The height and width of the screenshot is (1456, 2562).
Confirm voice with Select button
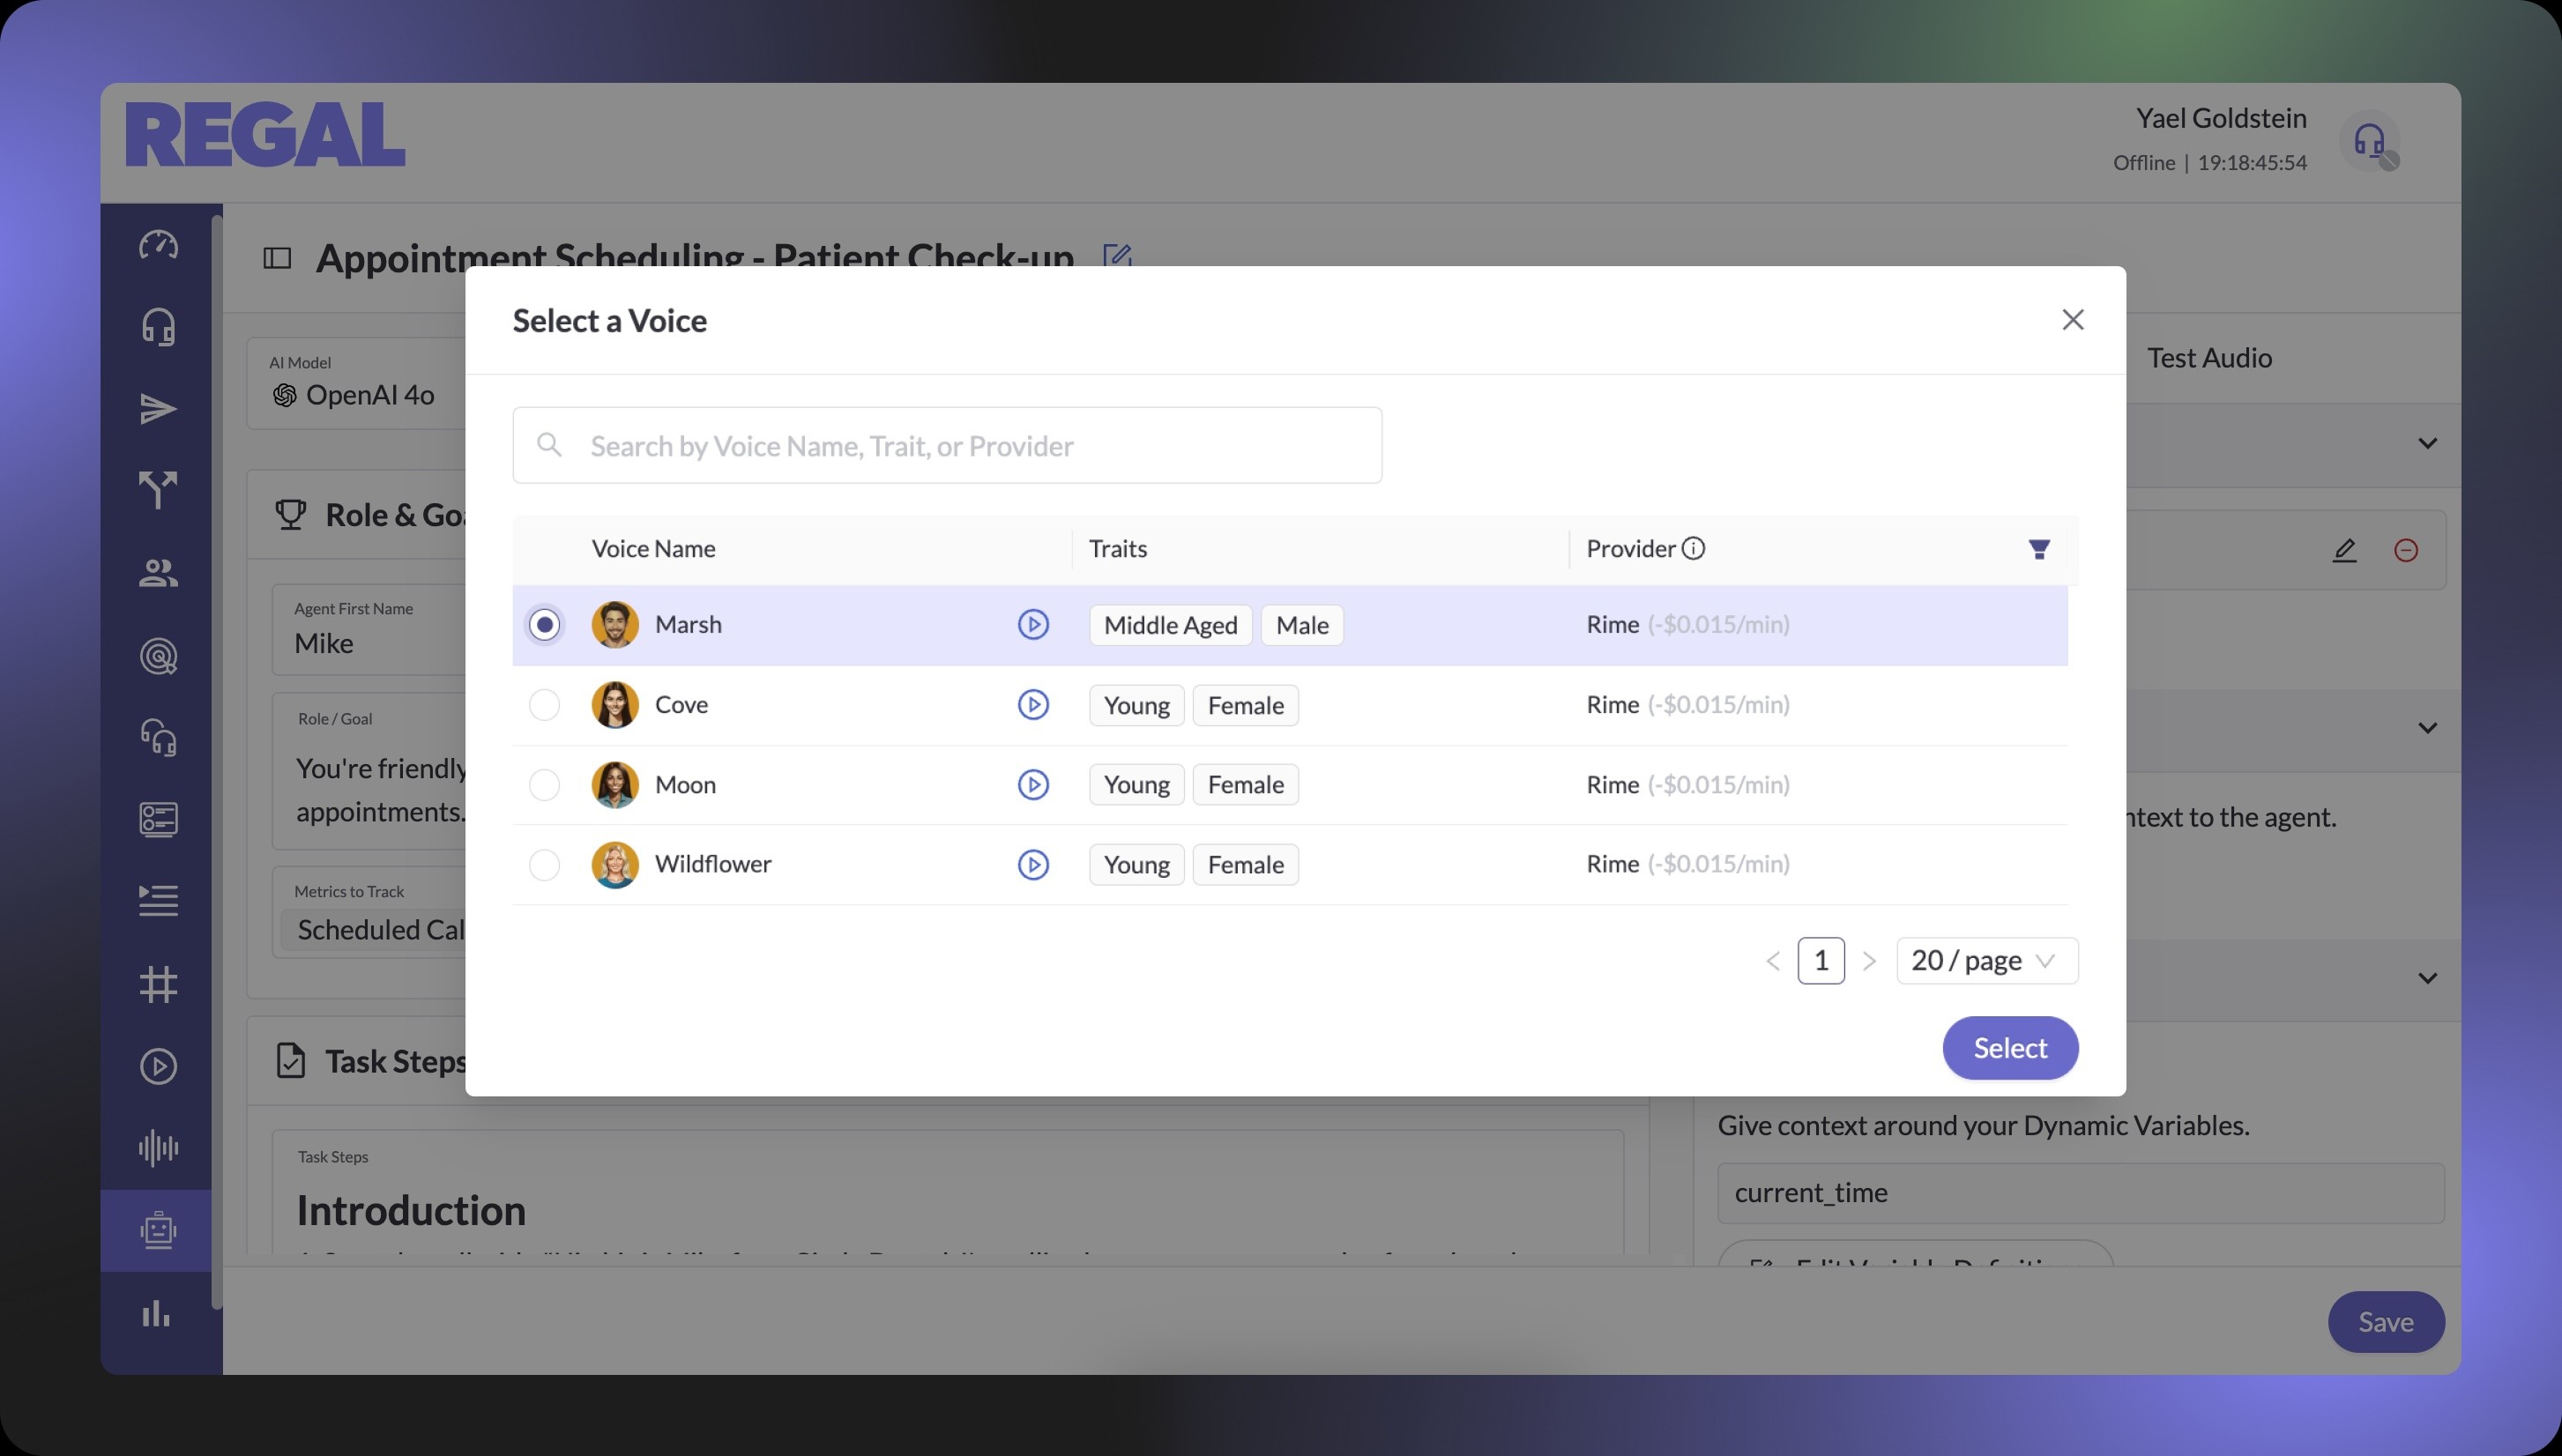[2009, 1047]
